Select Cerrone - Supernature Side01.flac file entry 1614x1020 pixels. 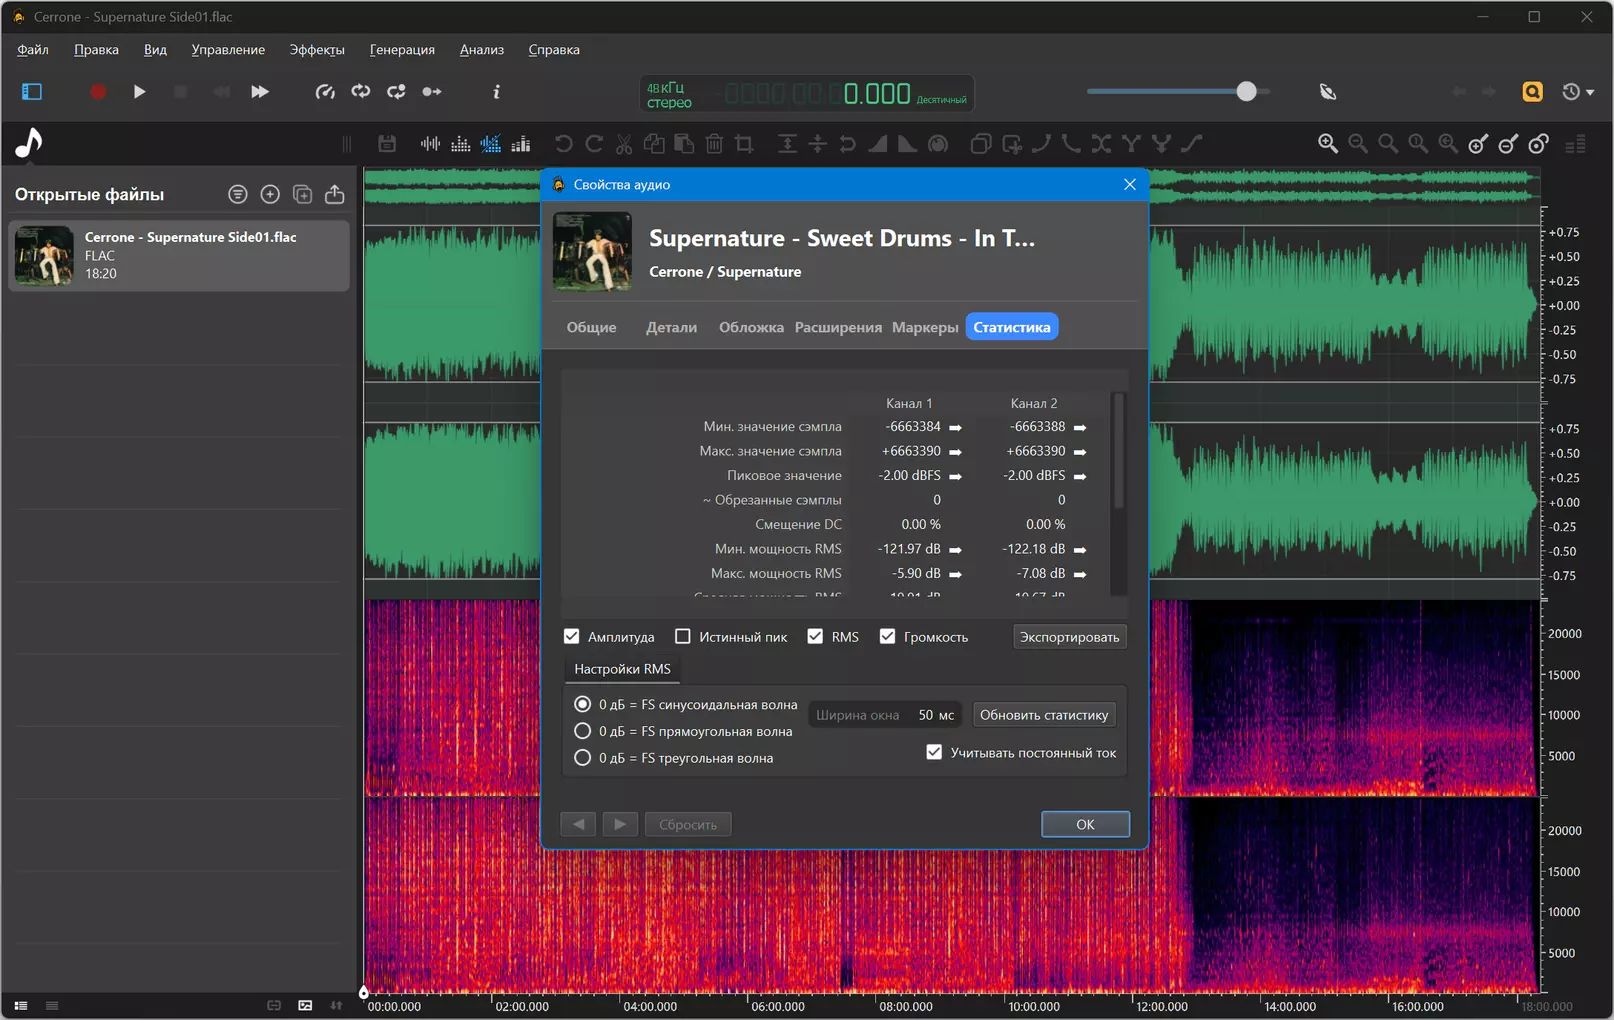[179, 256]
